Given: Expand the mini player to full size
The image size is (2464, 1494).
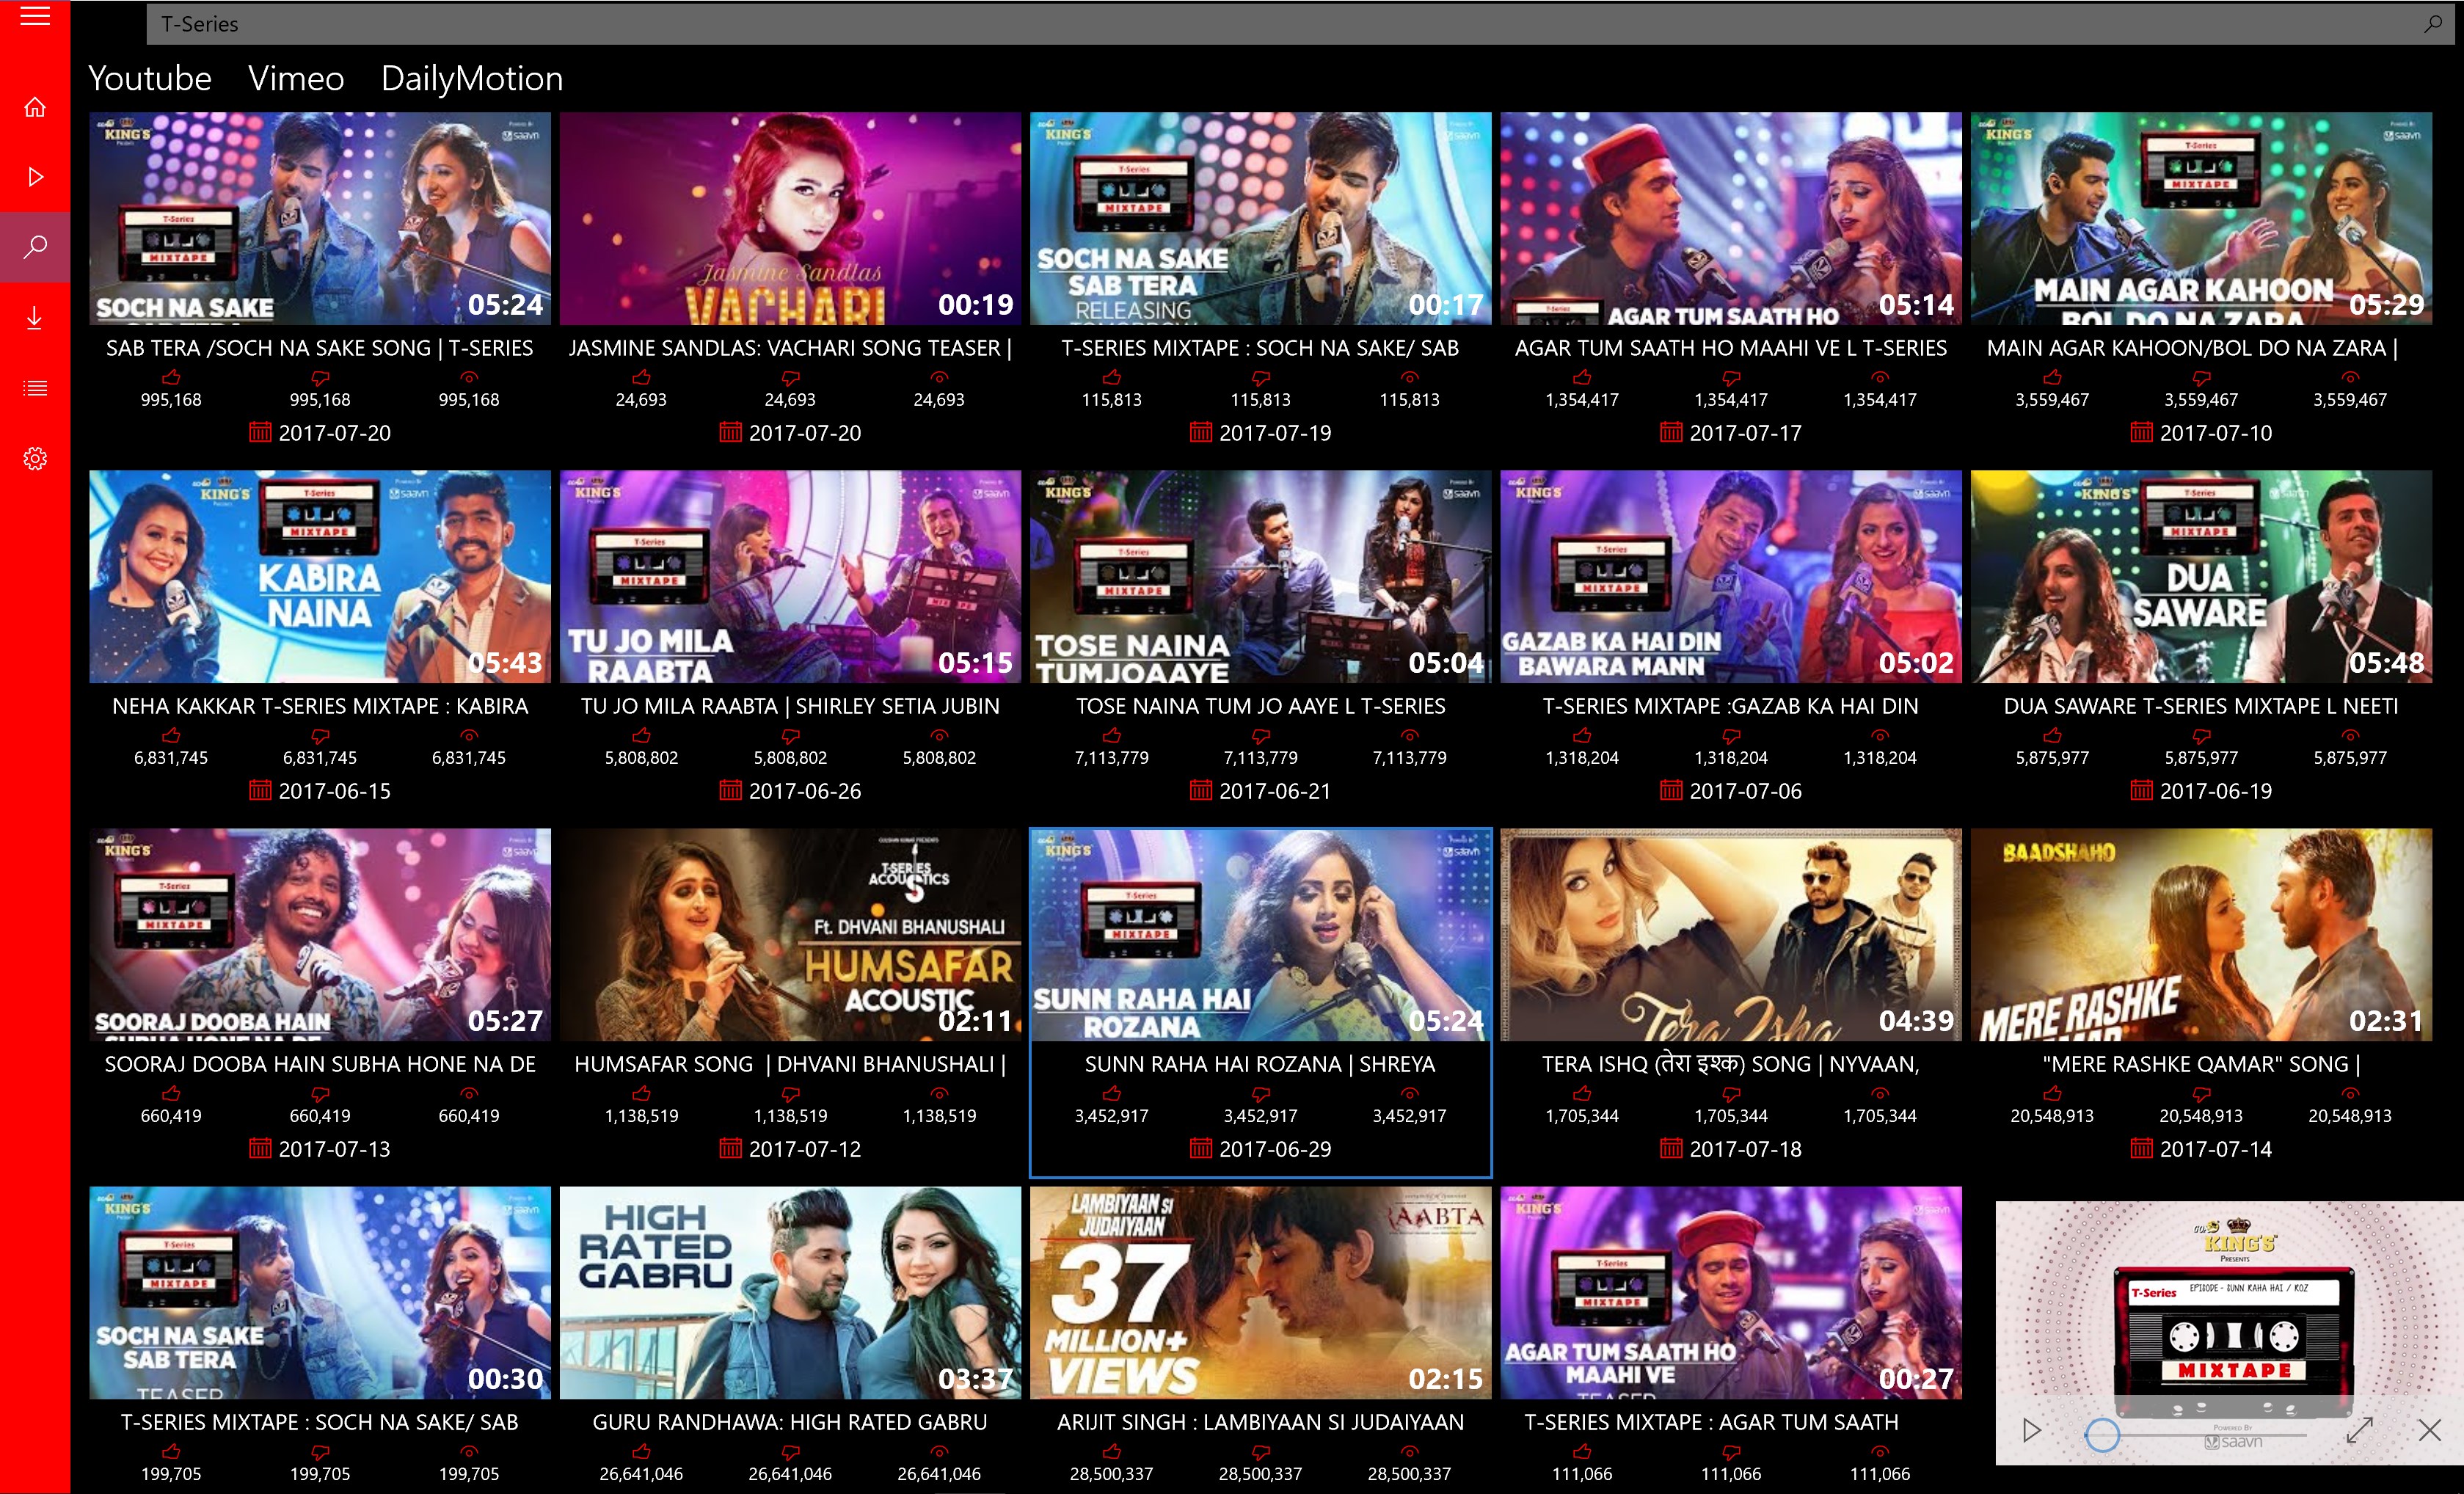Looking at the screenshot, I should [2359, 1430].
